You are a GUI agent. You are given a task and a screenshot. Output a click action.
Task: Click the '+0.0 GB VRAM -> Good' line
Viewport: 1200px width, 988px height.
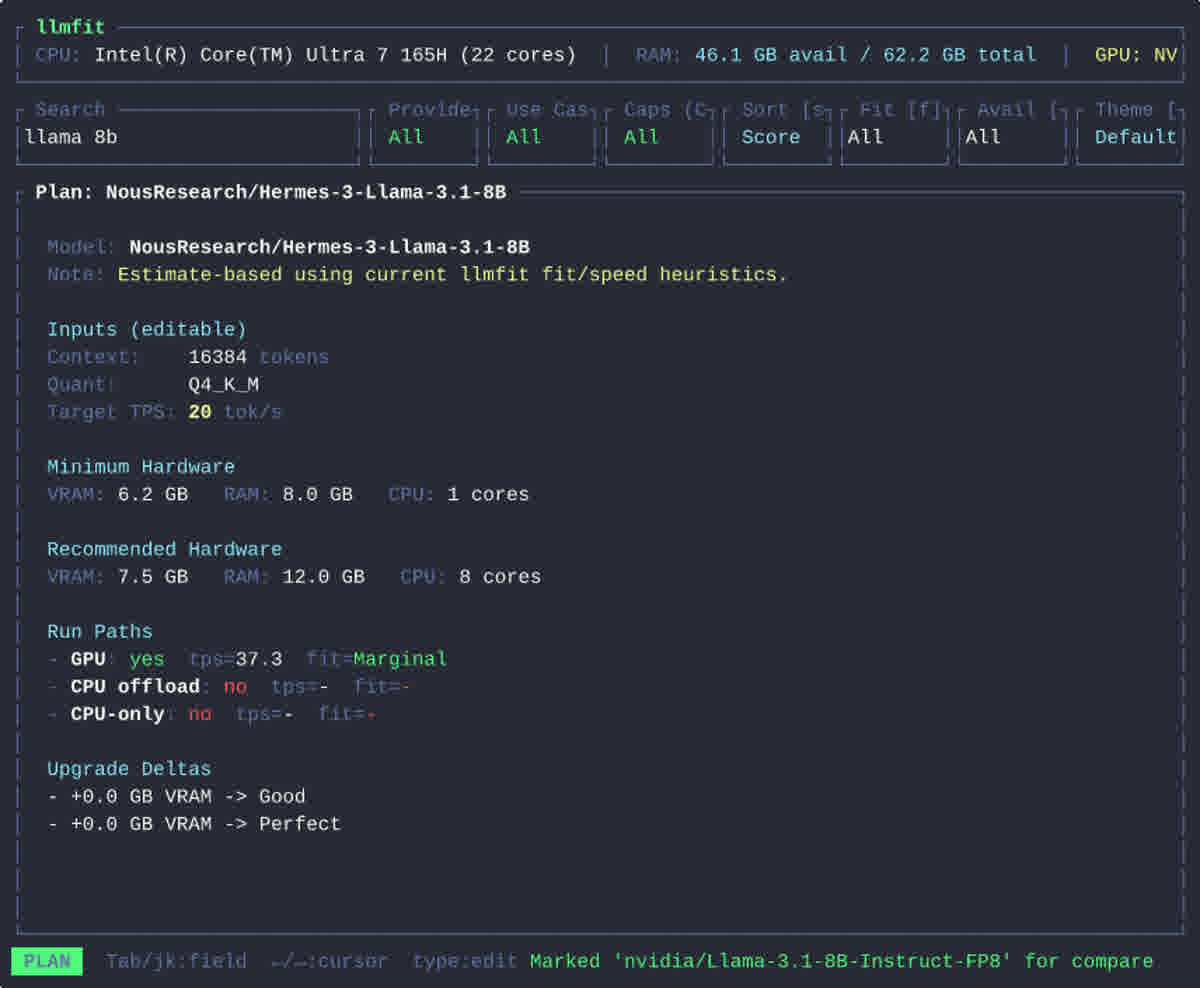(176, 797)
